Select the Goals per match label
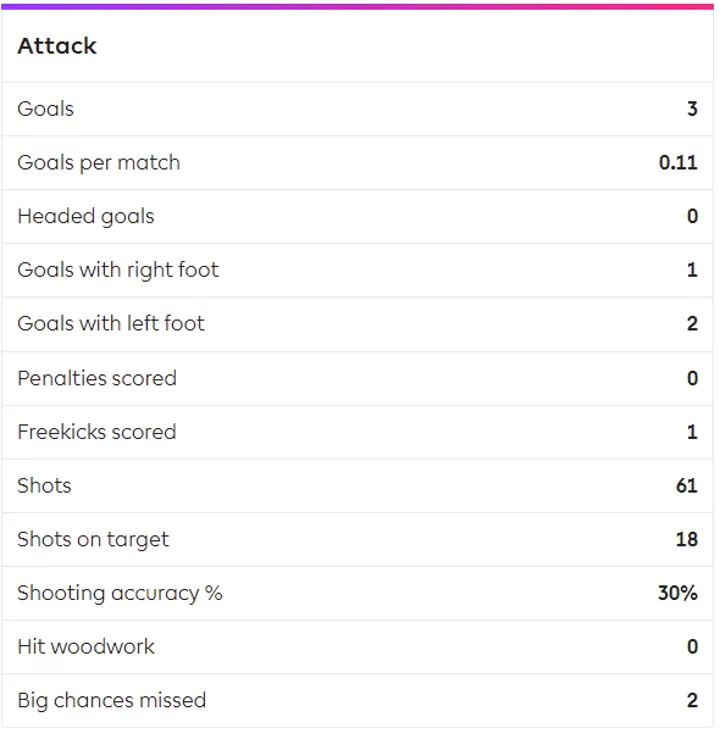This screenshot has height=739, width=720. [99, 163]
